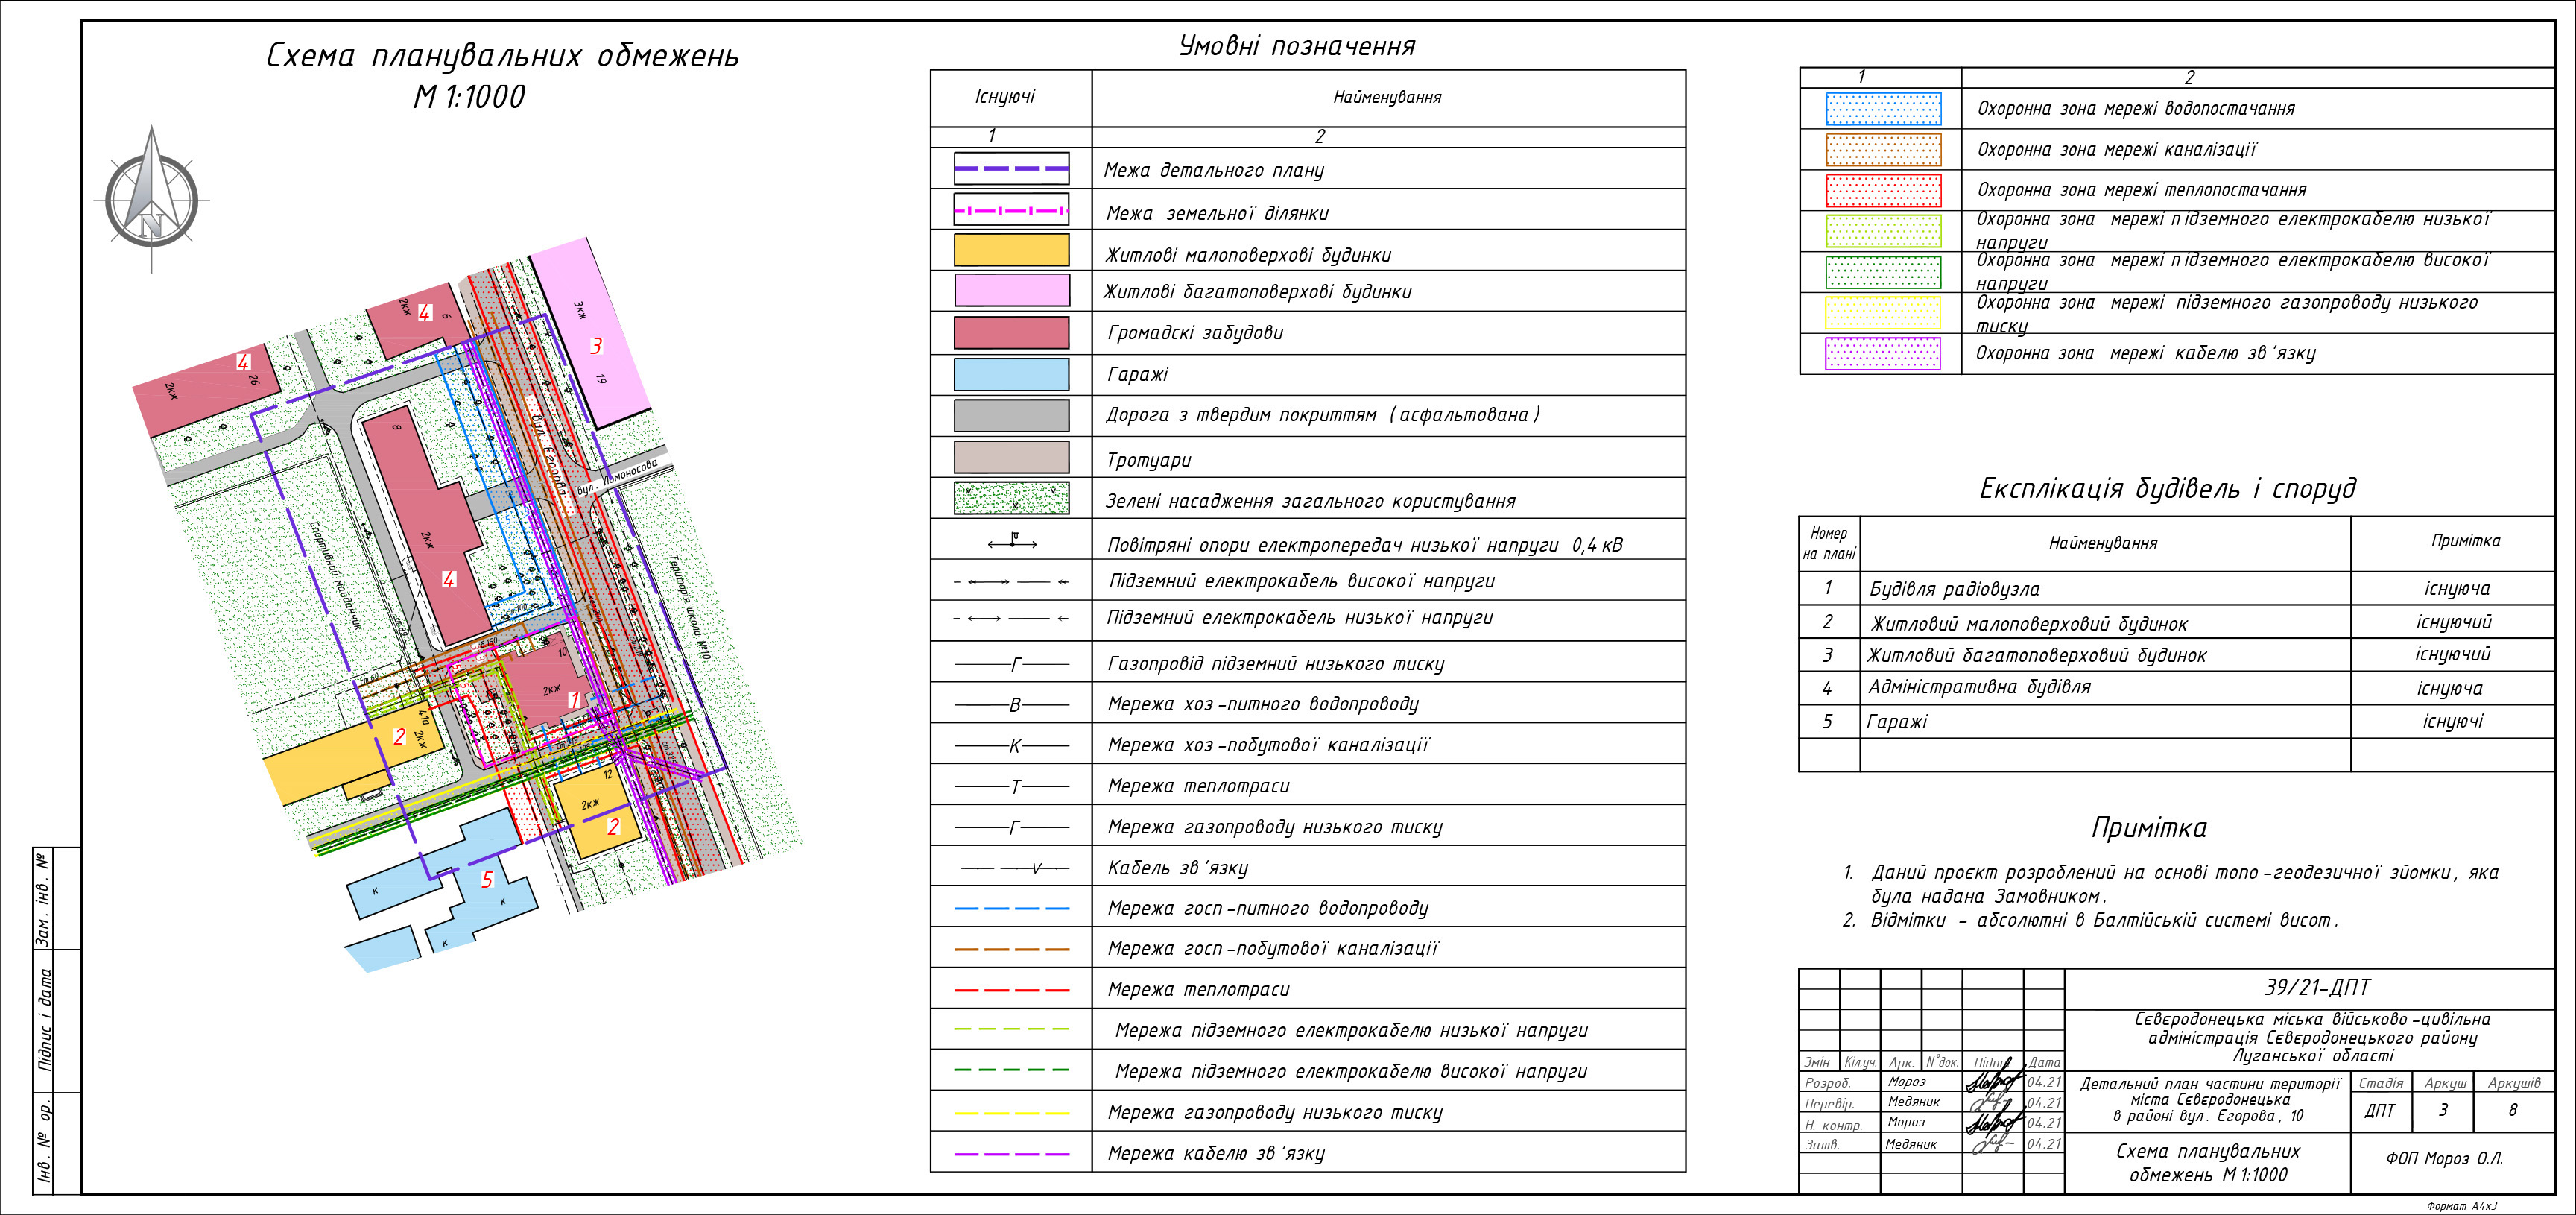Viewport: 2576px width, 1215px height.
Task: Click the 'Схема планувальних обмежень' main title
Action: click(x=502, y=56)
